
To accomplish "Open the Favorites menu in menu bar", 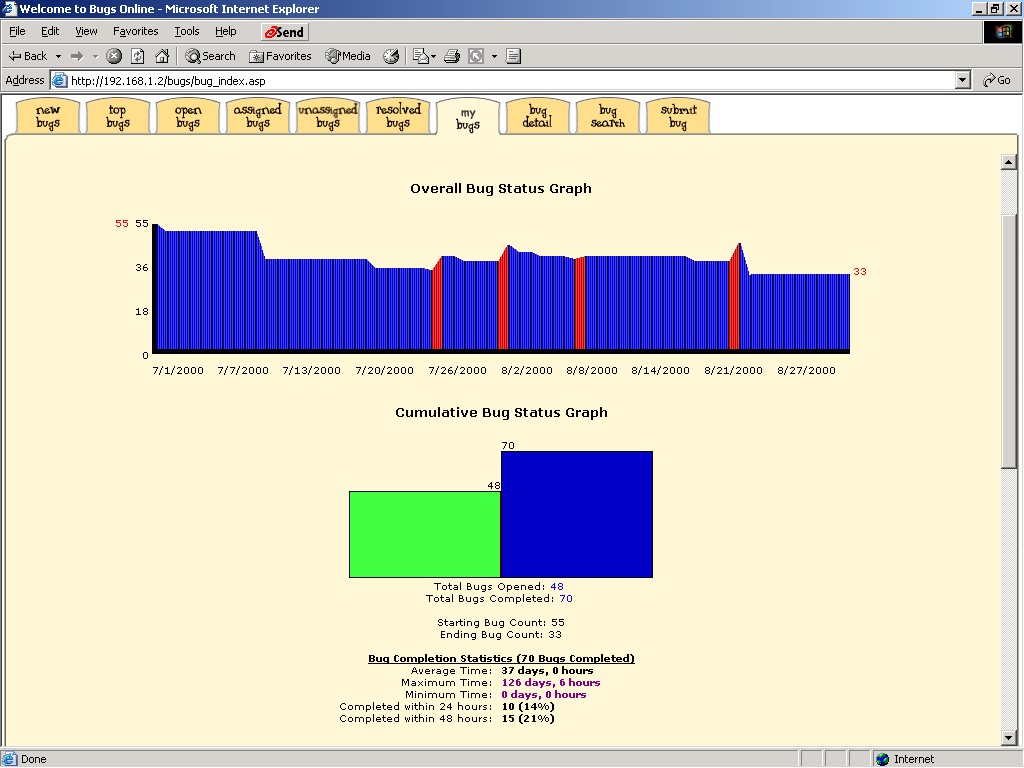I will 135,31.
